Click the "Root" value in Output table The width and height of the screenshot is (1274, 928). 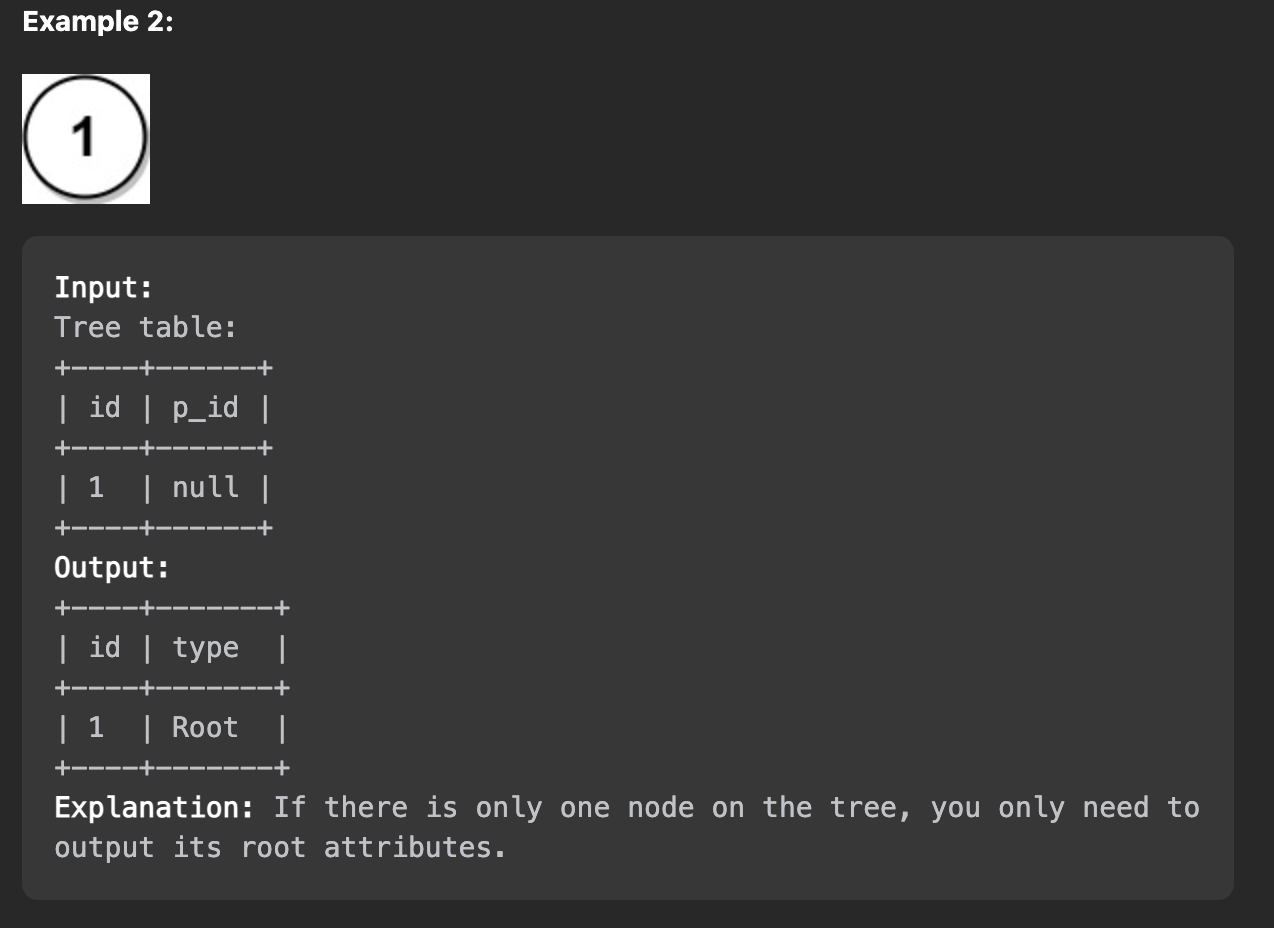click(205, 728)
